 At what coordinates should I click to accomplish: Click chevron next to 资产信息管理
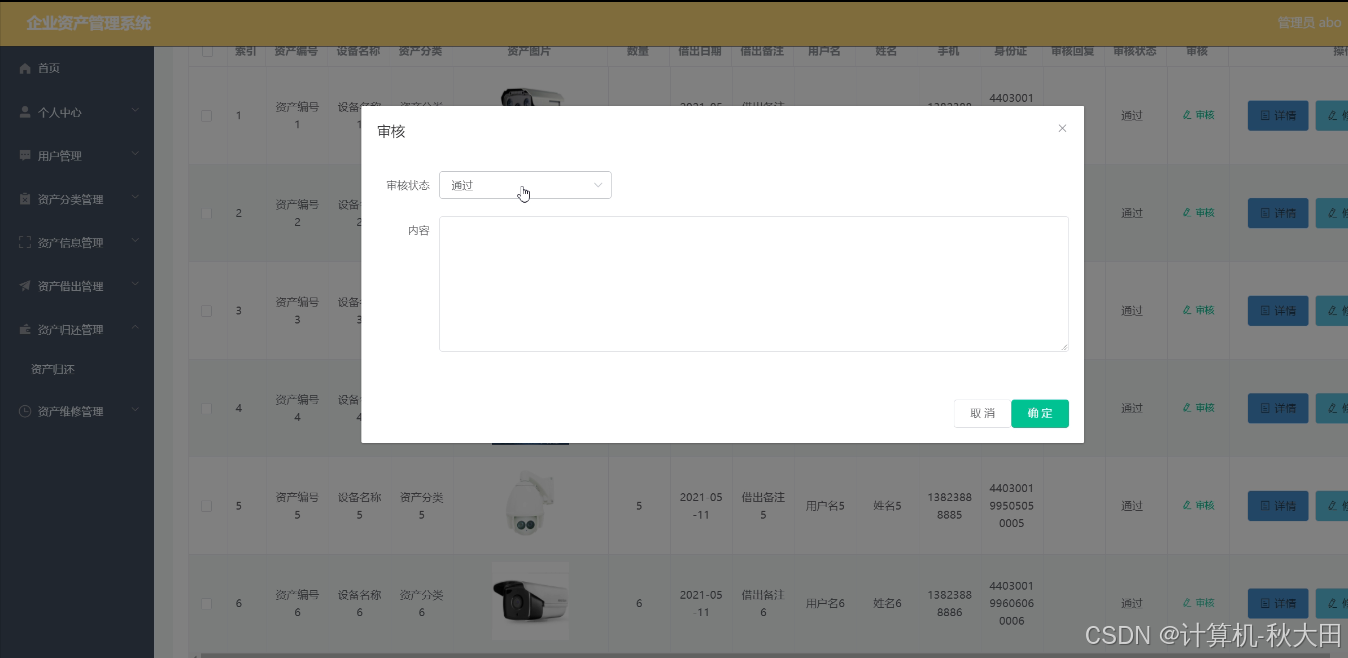pyautogui.click(x=135, y=241)
